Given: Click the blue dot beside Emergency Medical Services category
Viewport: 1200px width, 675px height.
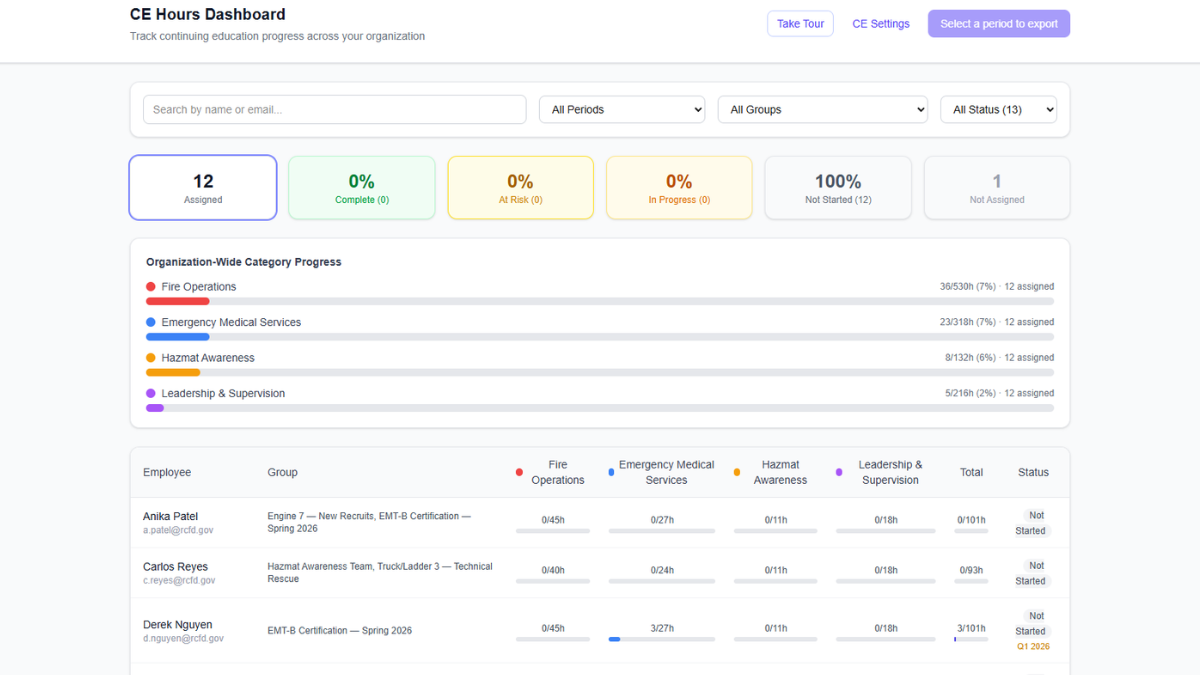Looking at the screenshot, I should pos(151,322).
